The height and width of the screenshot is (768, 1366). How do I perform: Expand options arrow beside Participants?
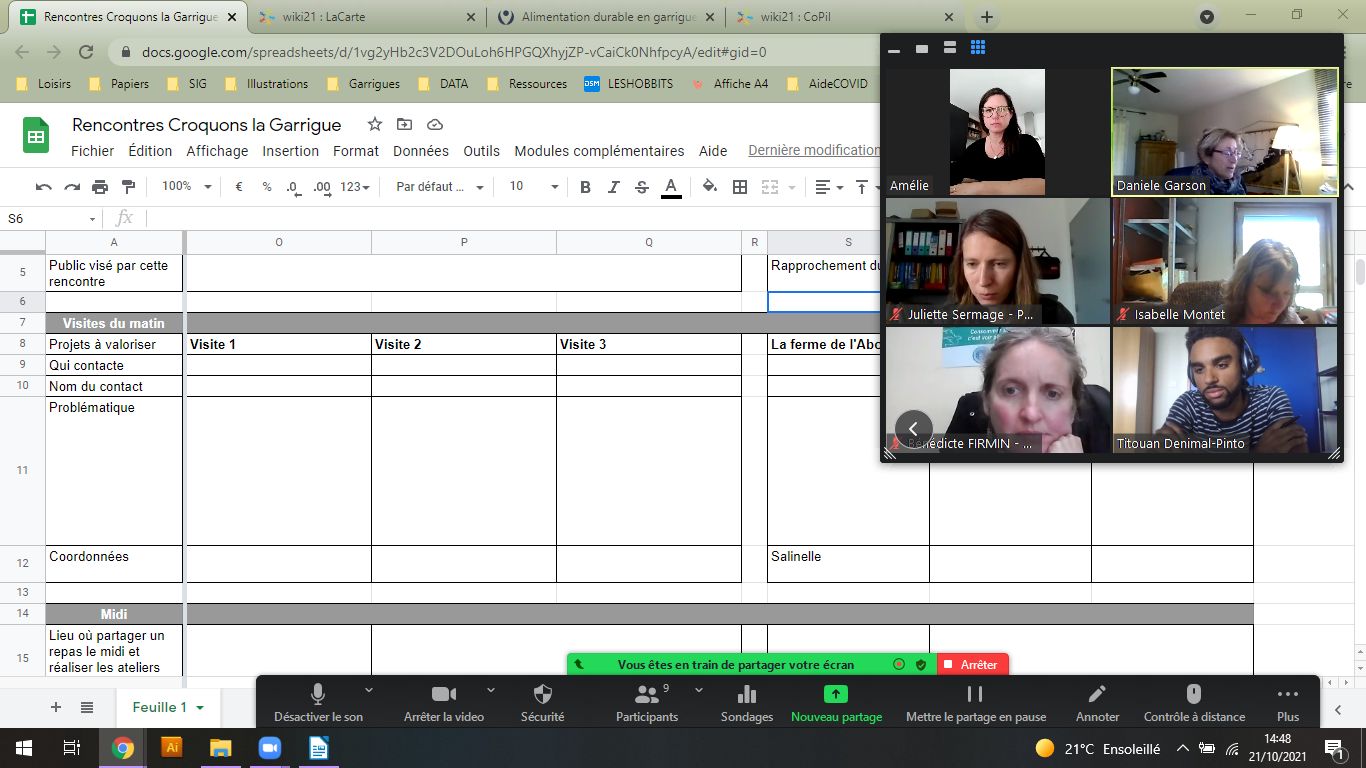coord(698,690)
